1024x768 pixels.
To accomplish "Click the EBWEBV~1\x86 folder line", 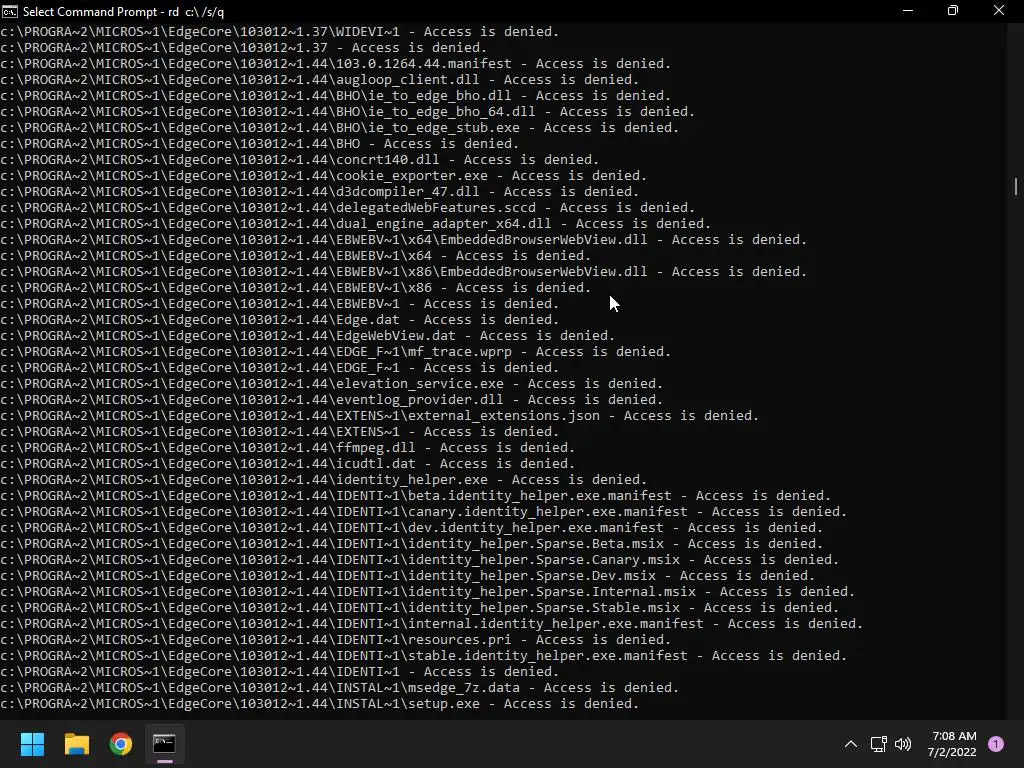I will (296, 287).
